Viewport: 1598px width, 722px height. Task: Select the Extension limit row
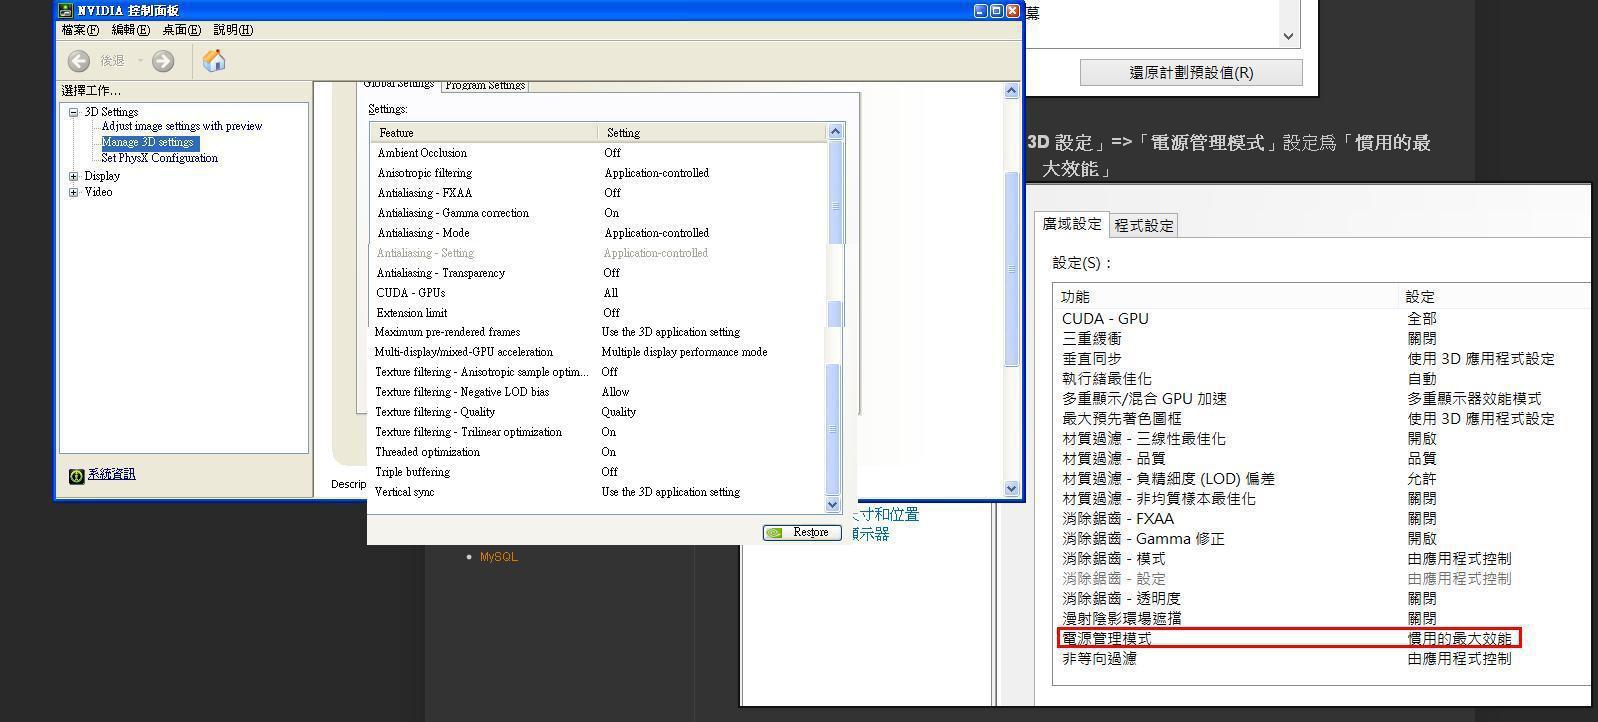(599, 313)
